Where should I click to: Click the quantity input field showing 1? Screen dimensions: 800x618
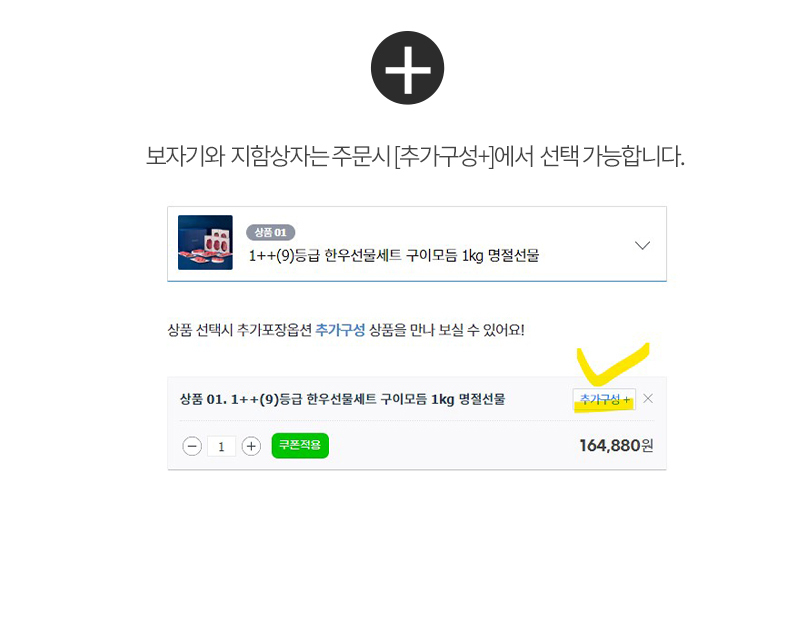[x=221, y=447]
